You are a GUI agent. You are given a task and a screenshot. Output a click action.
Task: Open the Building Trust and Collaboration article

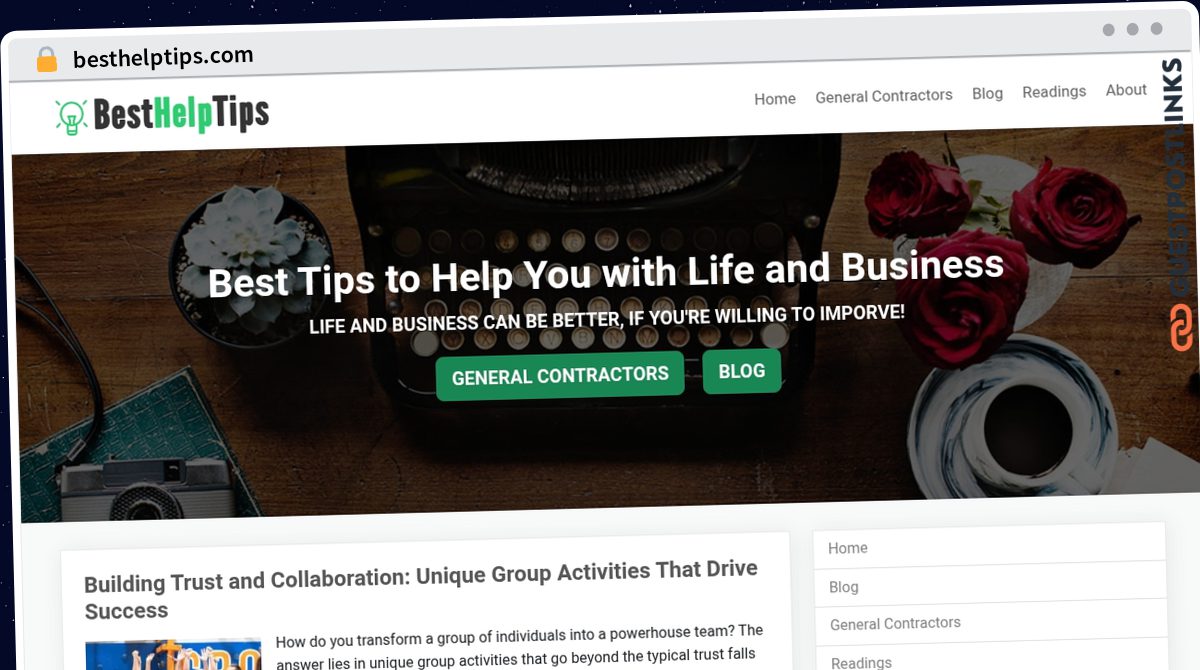421,591
